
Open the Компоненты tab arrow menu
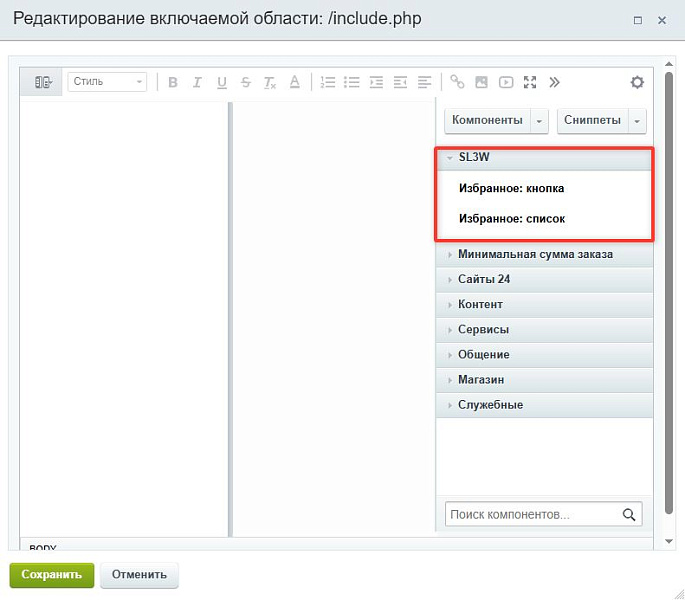pyautogui.click(x=539, y=121)
